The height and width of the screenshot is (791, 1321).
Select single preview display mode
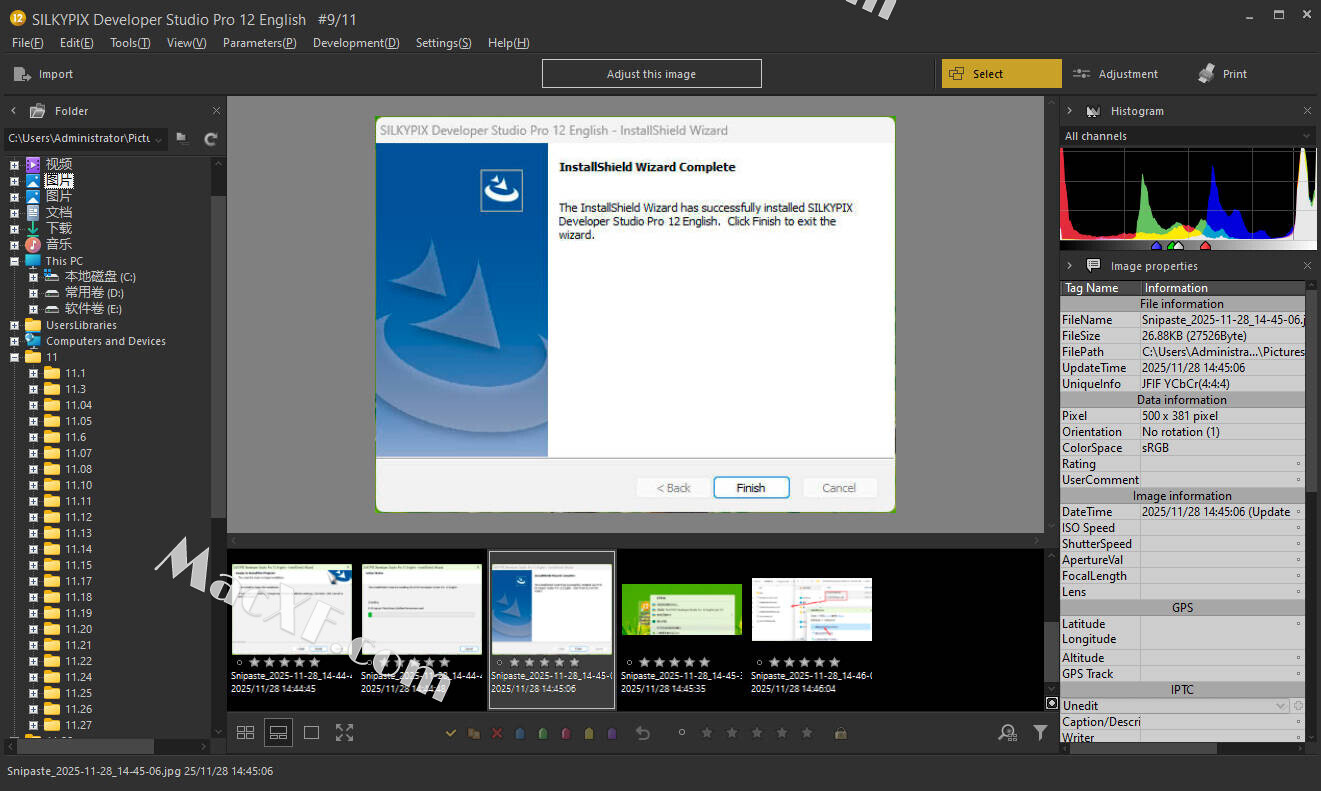311,733
